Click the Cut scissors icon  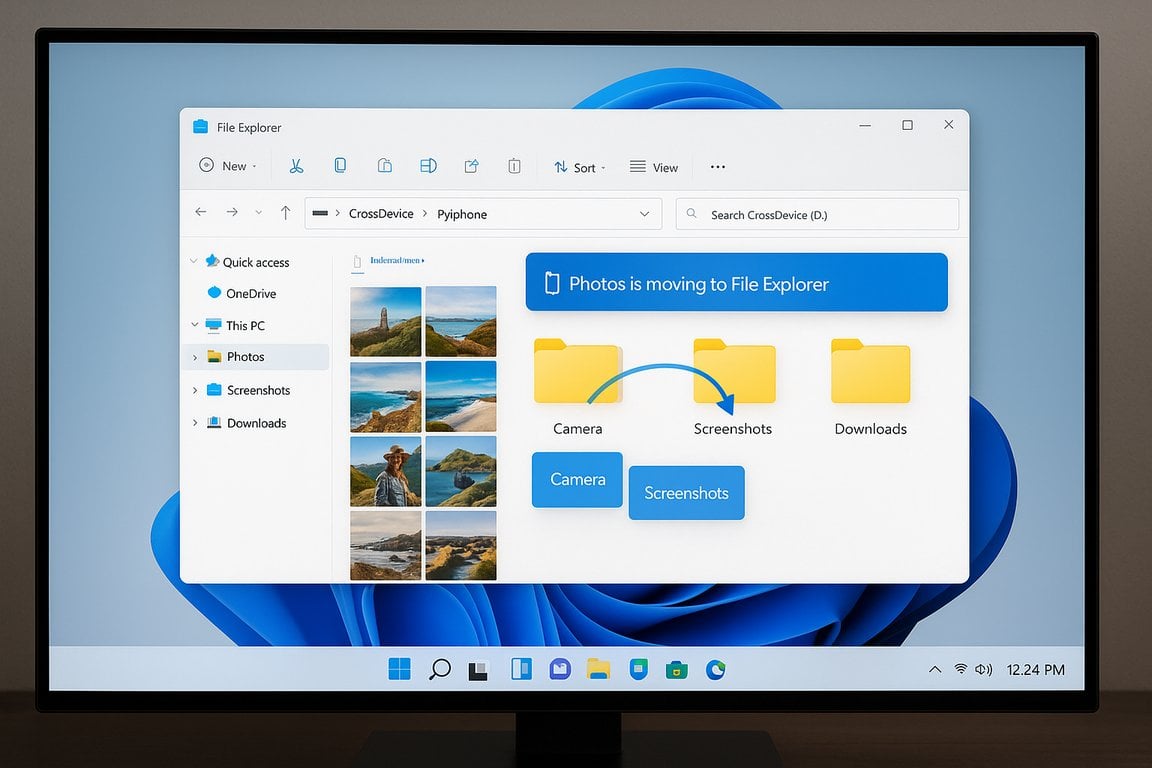tap(296, 166)
